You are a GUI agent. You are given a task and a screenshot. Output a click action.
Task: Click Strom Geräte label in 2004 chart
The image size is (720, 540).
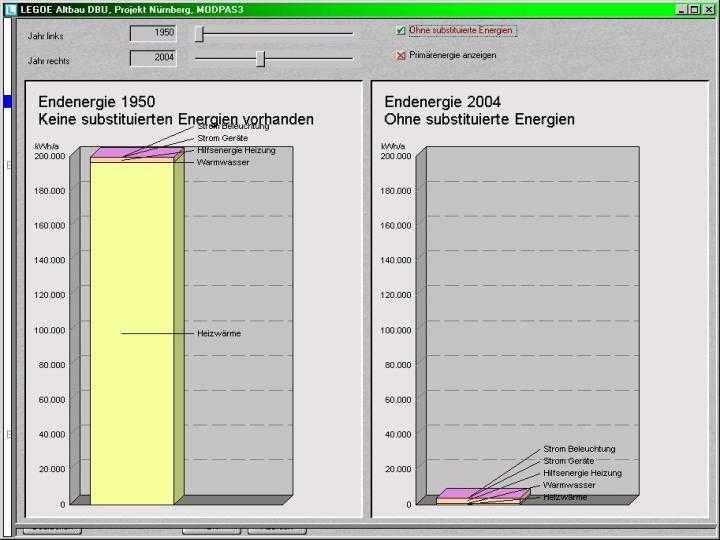[568, 461]
